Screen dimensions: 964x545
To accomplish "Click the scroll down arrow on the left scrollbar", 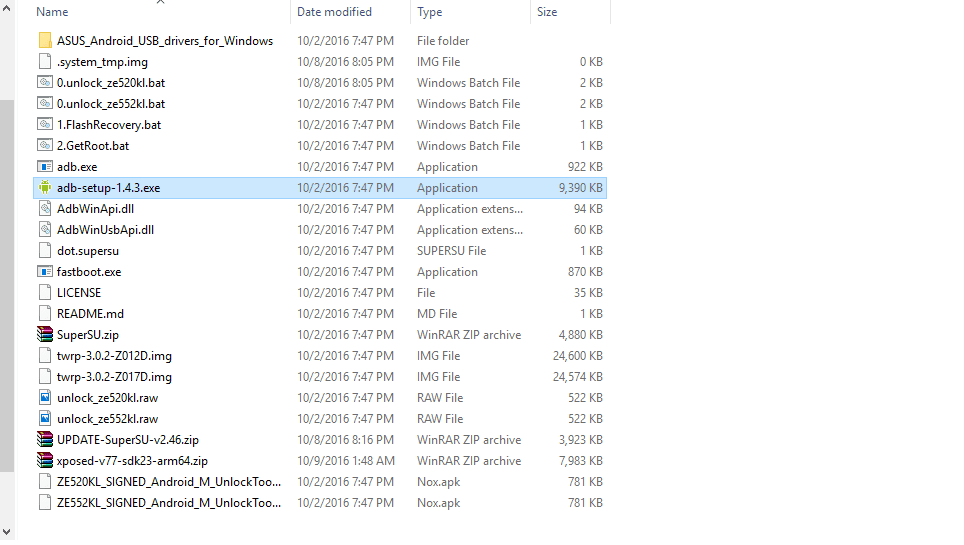I will point(7,531).
